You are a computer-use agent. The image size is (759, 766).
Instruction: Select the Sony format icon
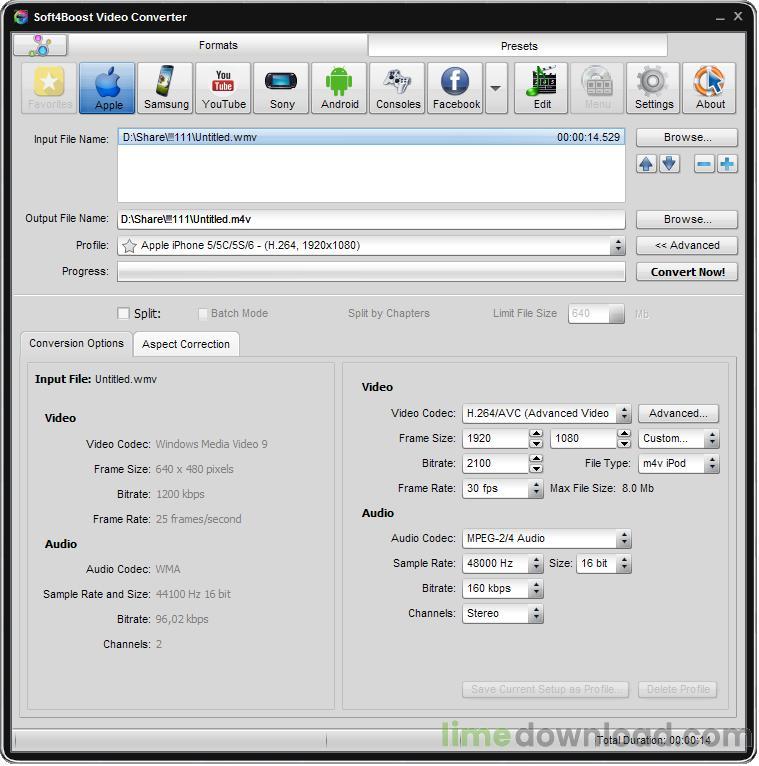coord(282,88)
